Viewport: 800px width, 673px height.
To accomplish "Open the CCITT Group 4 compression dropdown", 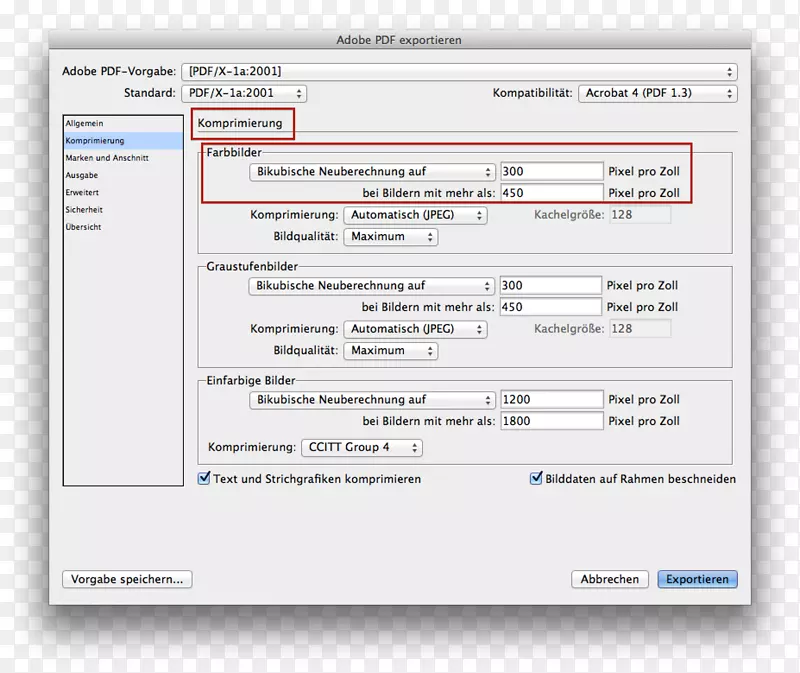I will pyautogui.click(x=361, y=447).
